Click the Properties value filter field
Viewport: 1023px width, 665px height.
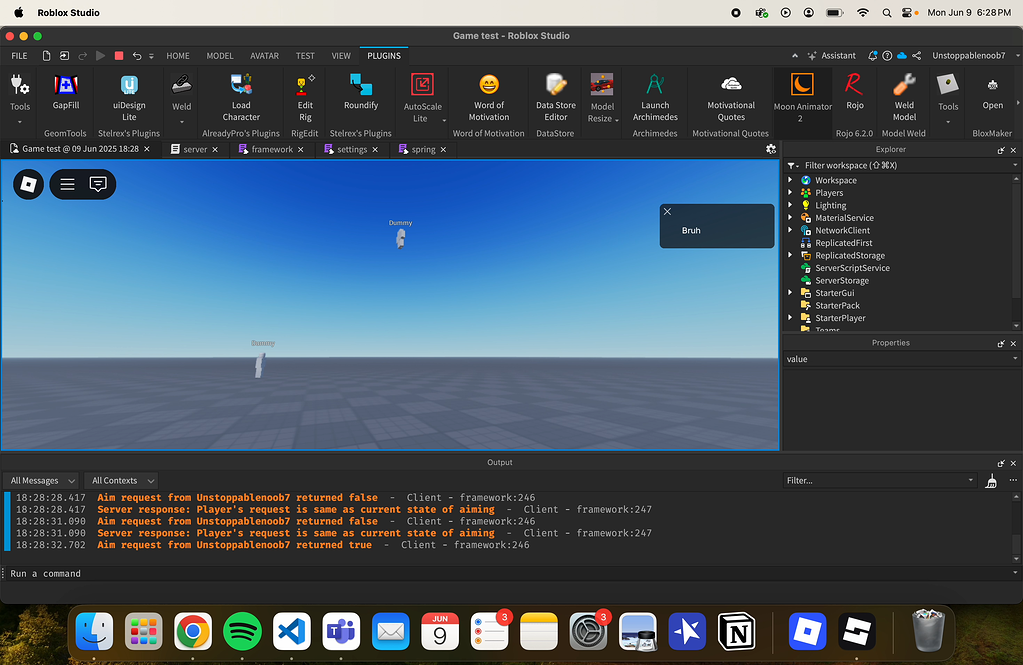coord(901,359)
